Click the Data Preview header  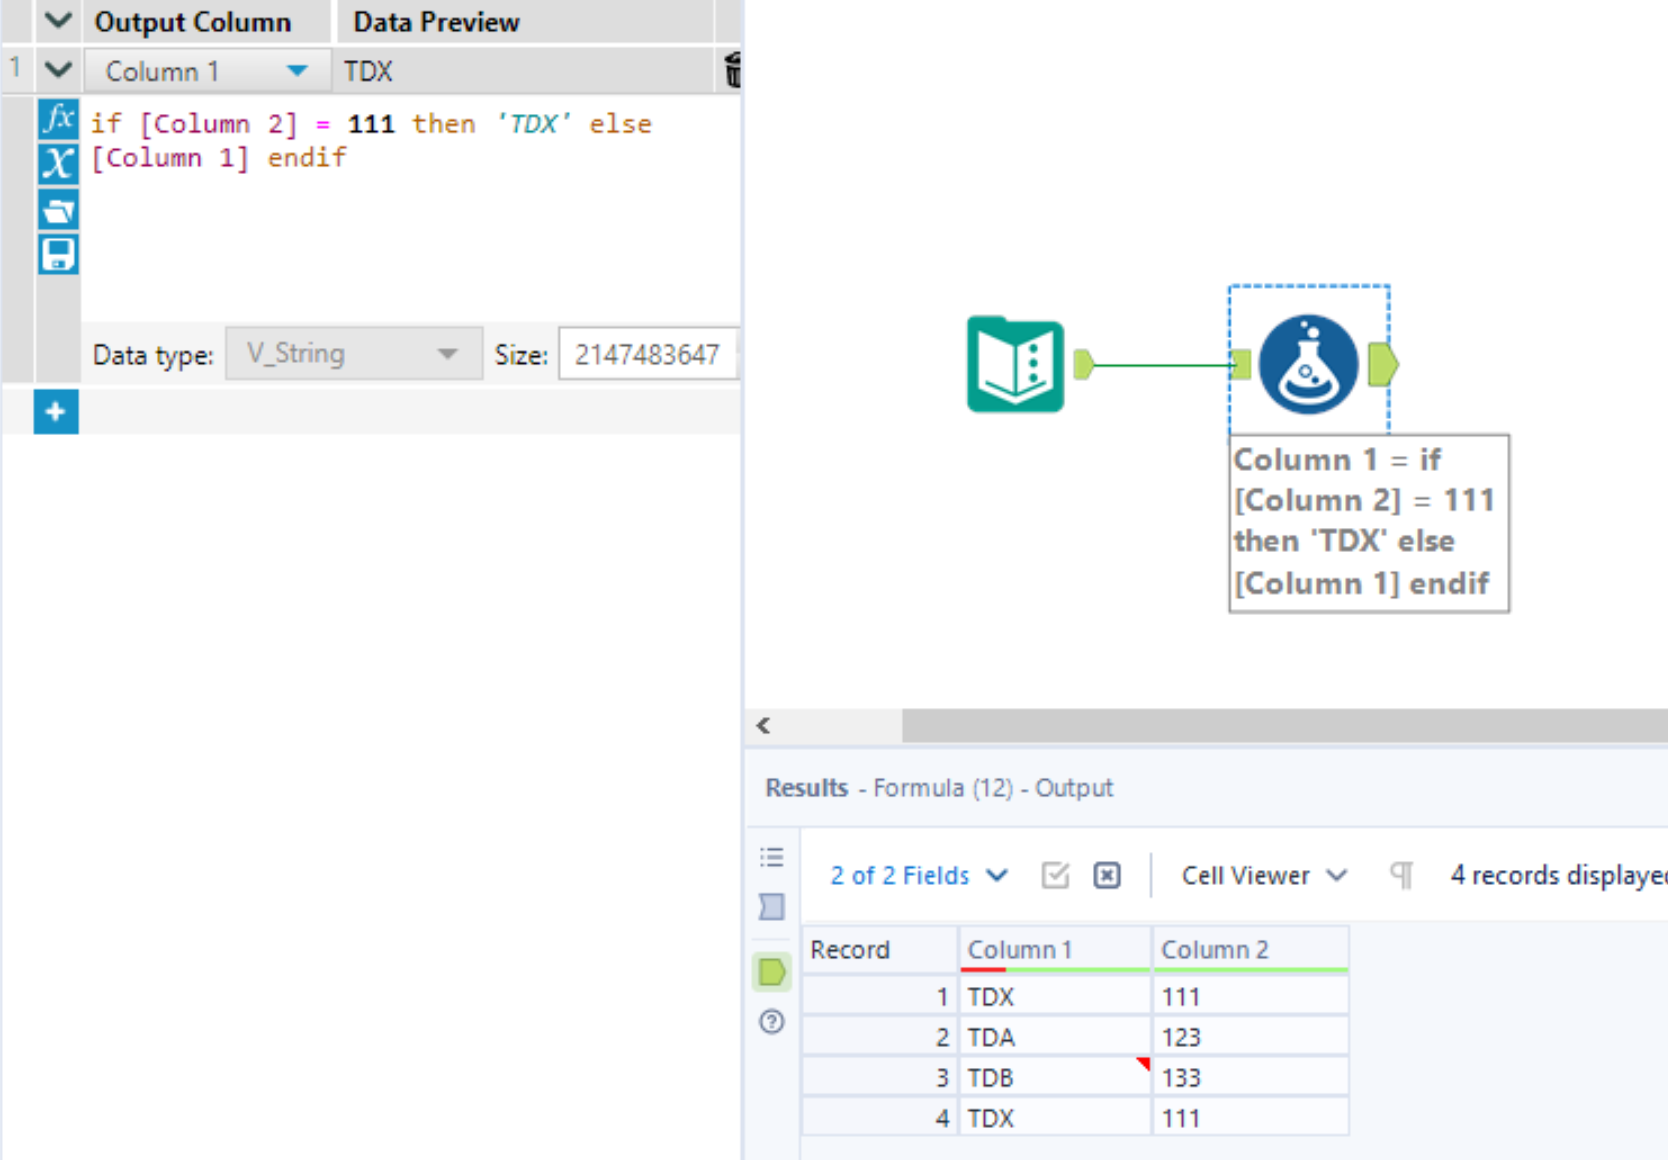pyautogui.click(x=436, y=21)
